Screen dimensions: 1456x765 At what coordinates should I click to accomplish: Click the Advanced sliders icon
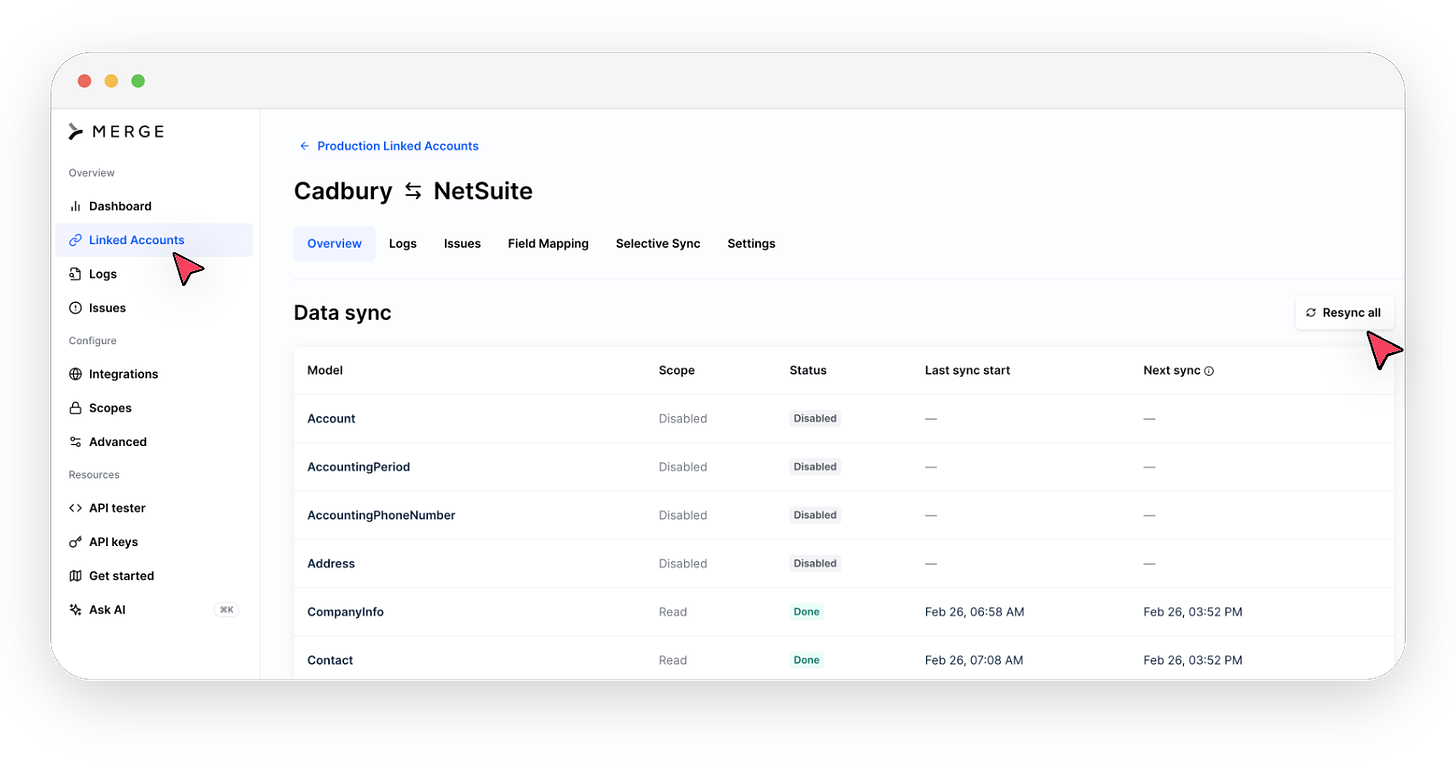coord(75,442)
